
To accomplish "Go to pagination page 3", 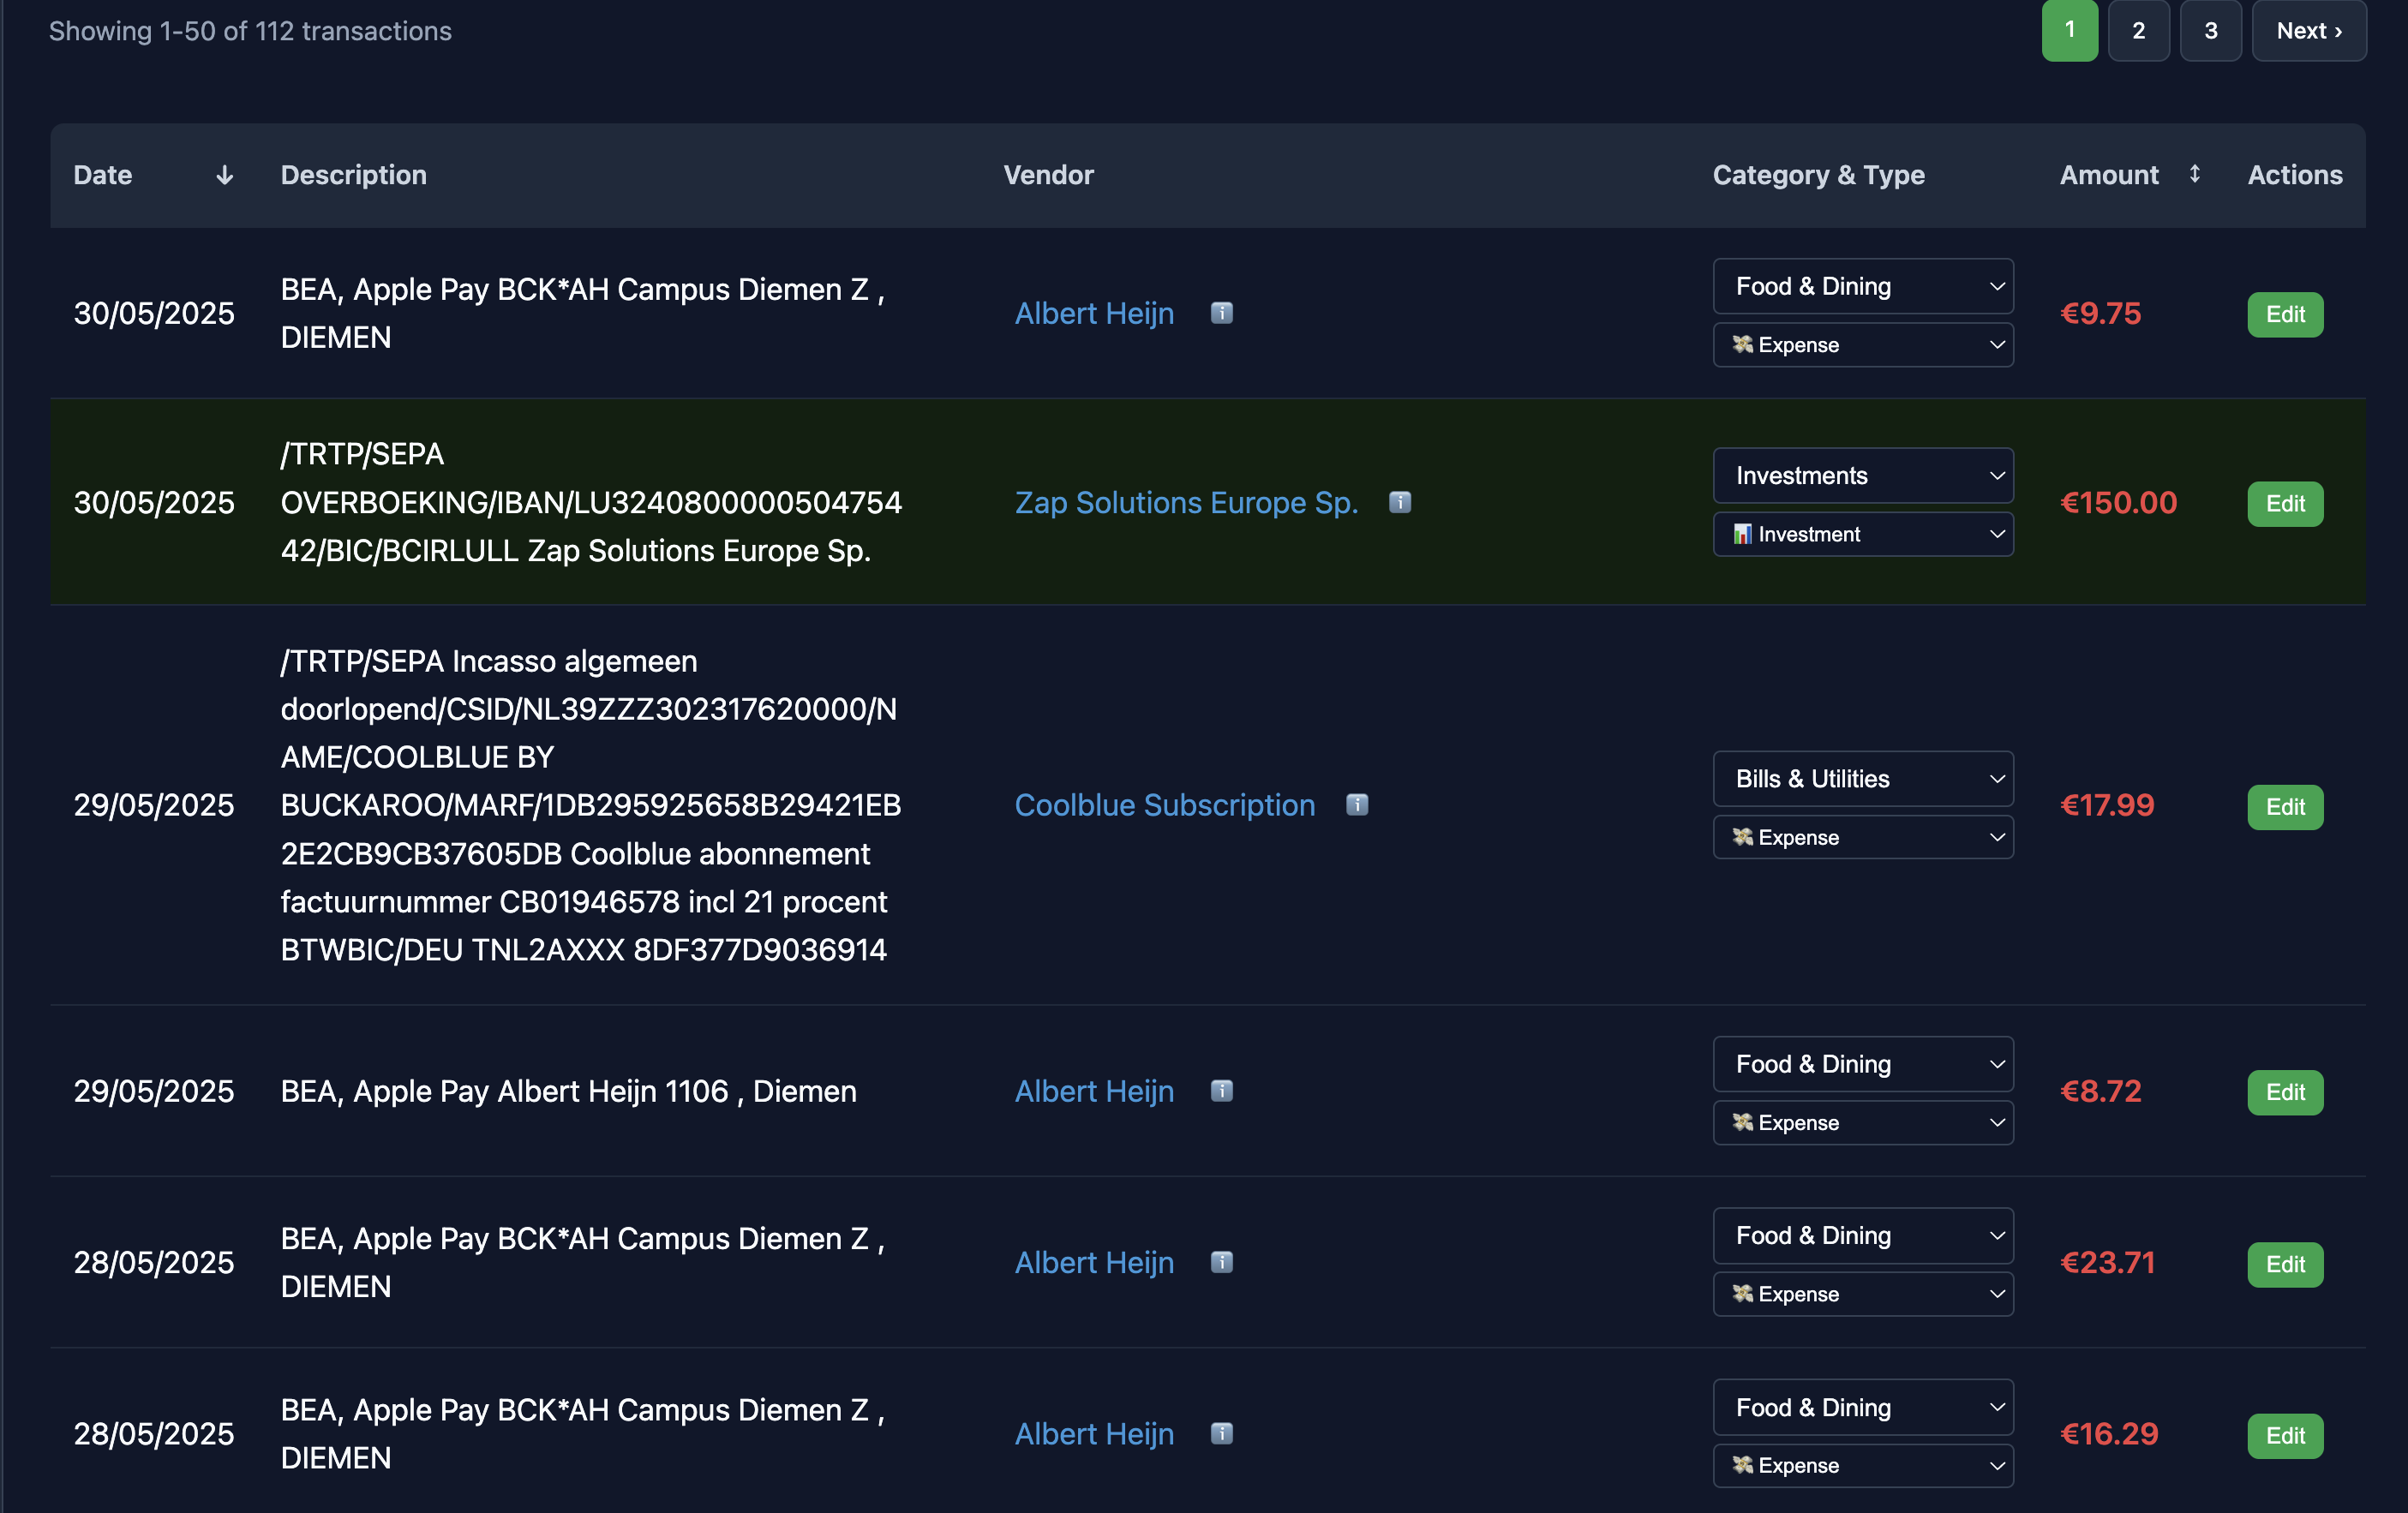I will (2211, 30).
